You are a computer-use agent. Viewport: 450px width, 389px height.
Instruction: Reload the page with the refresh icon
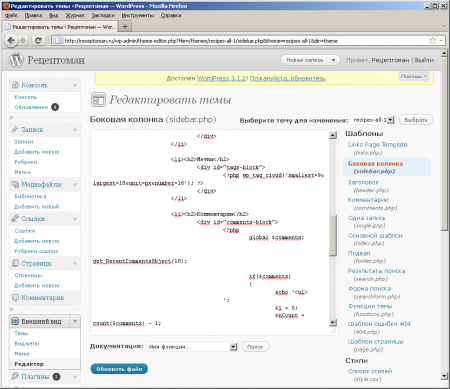click(38, 41)
